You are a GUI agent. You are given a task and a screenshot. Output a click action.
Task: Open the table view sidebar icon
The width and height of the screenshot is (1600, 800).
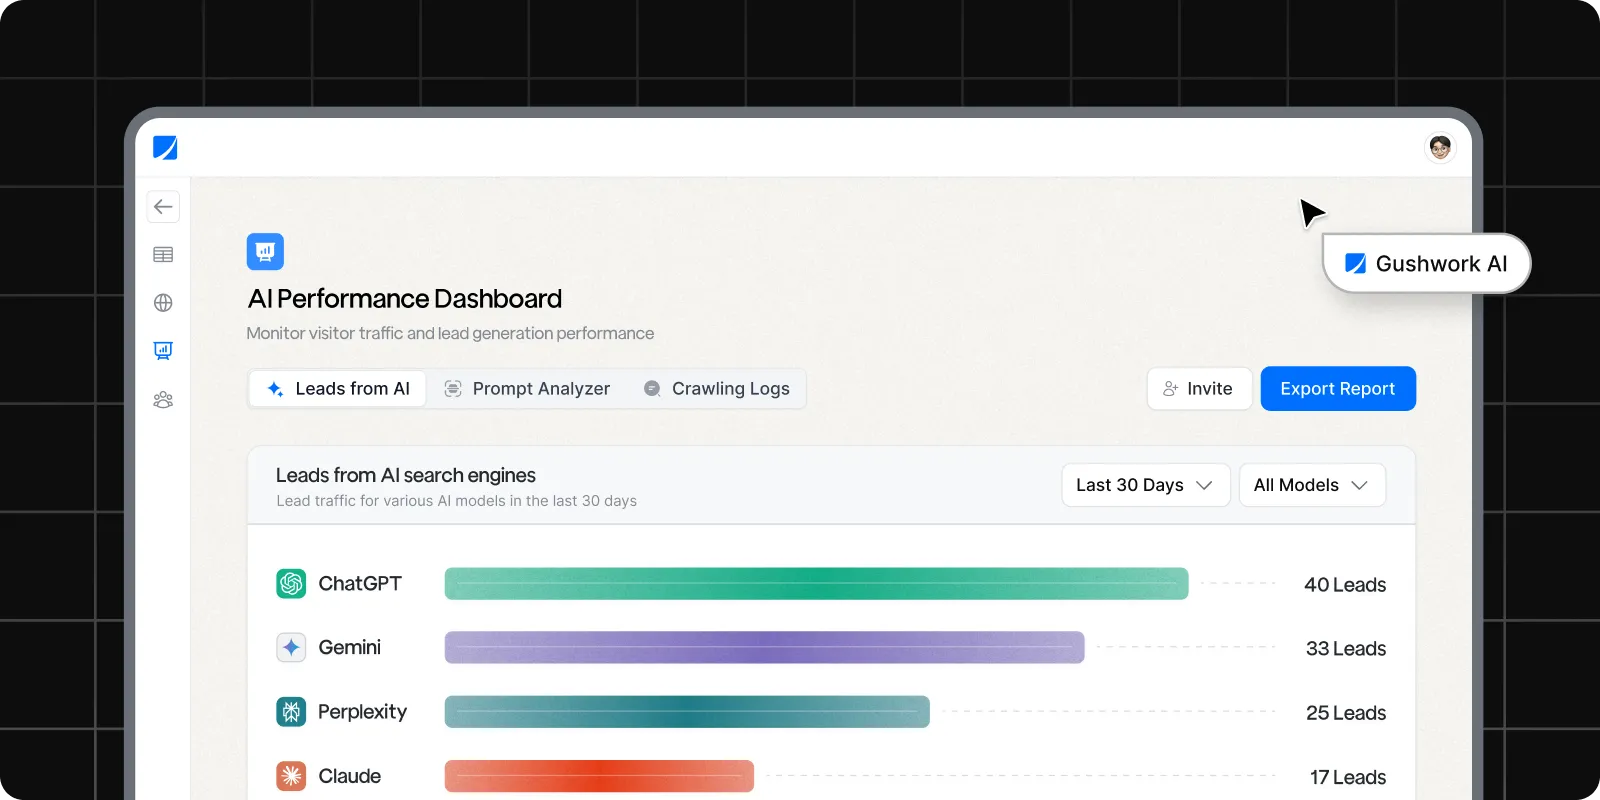[163, 255]
